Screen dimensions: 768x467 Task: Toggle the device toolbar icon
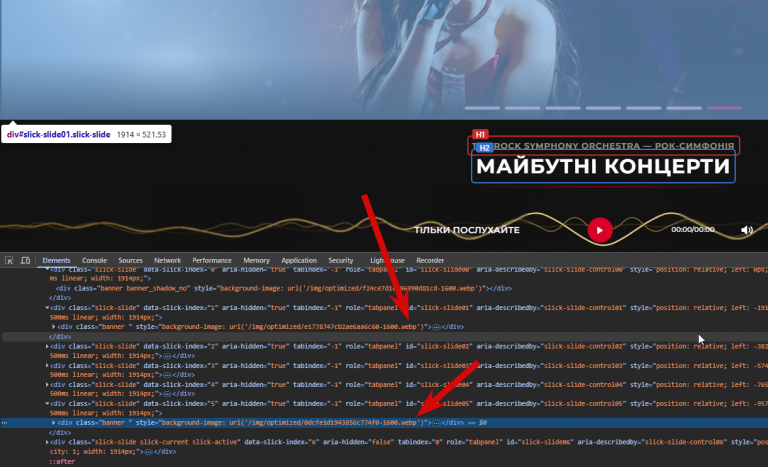coord(25,260)
